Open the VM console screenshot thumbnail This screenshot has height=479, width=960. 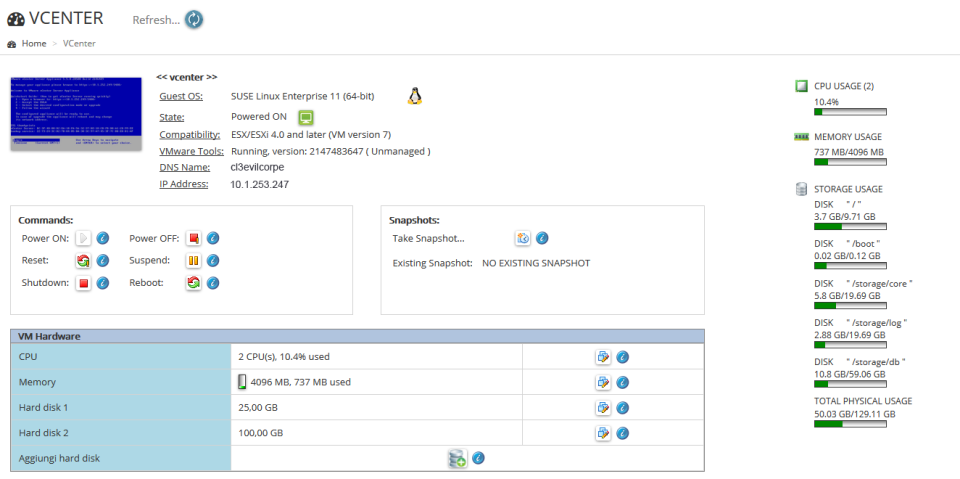tap(76, 114)
